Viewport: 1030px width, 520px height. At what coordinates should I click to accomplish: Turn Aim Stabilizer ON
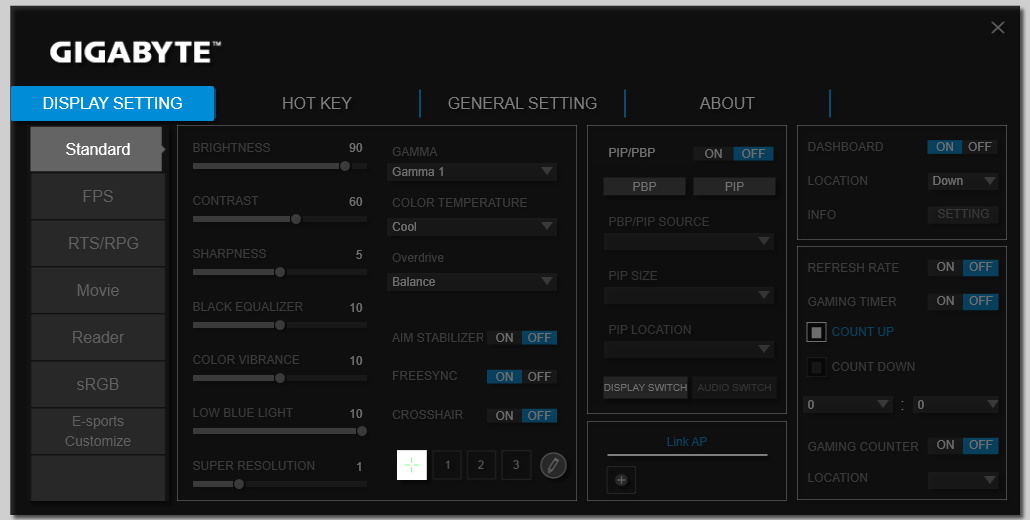click(x=504, y=338)
